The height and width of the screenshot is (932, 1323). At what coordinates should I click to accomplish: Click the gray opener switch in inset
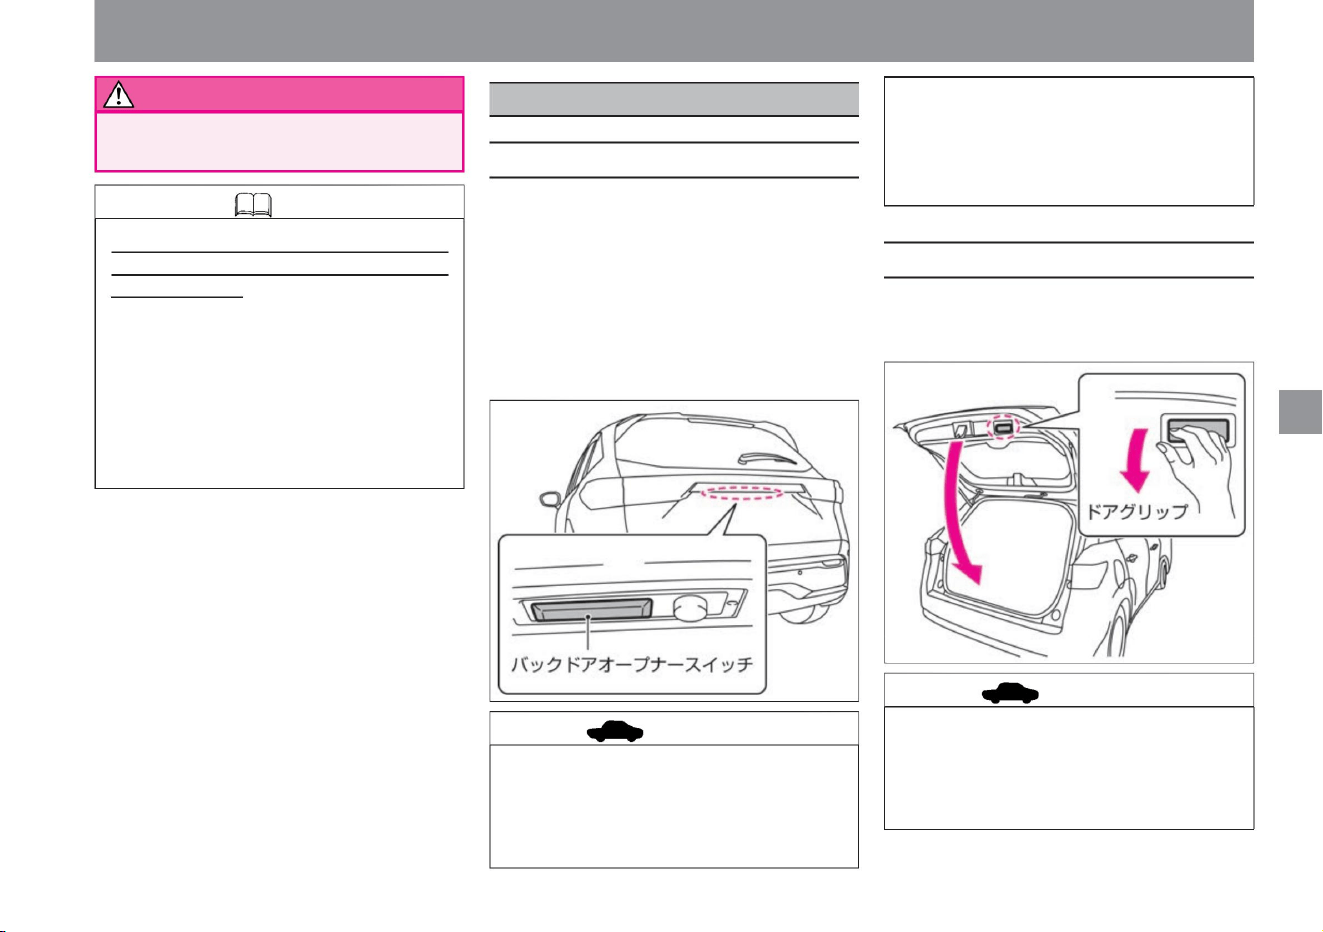592,609
